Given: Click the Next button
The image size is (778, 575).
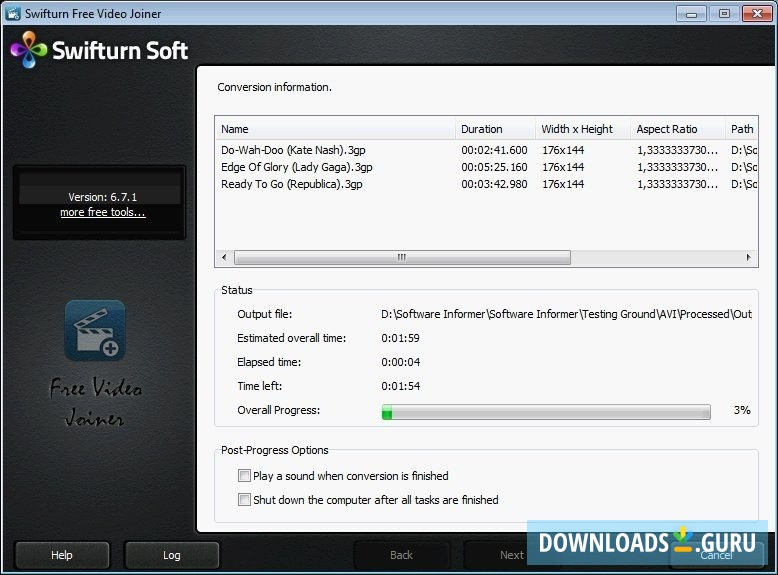Looking at the screenshot, I should coord(512,555).
